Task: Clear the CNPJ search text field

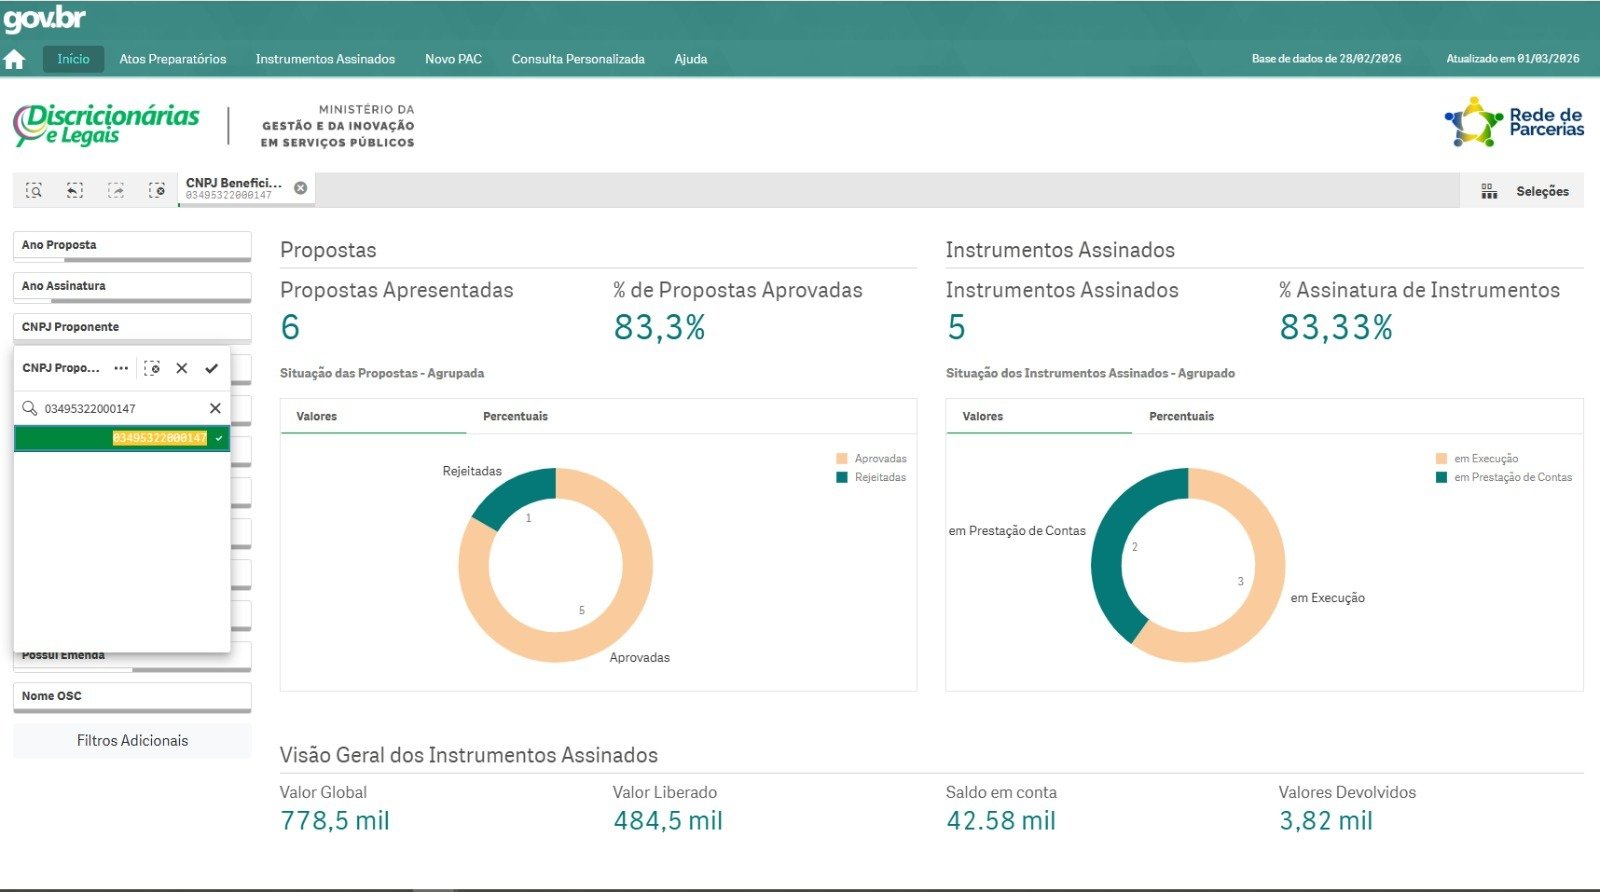Action: 215,408
